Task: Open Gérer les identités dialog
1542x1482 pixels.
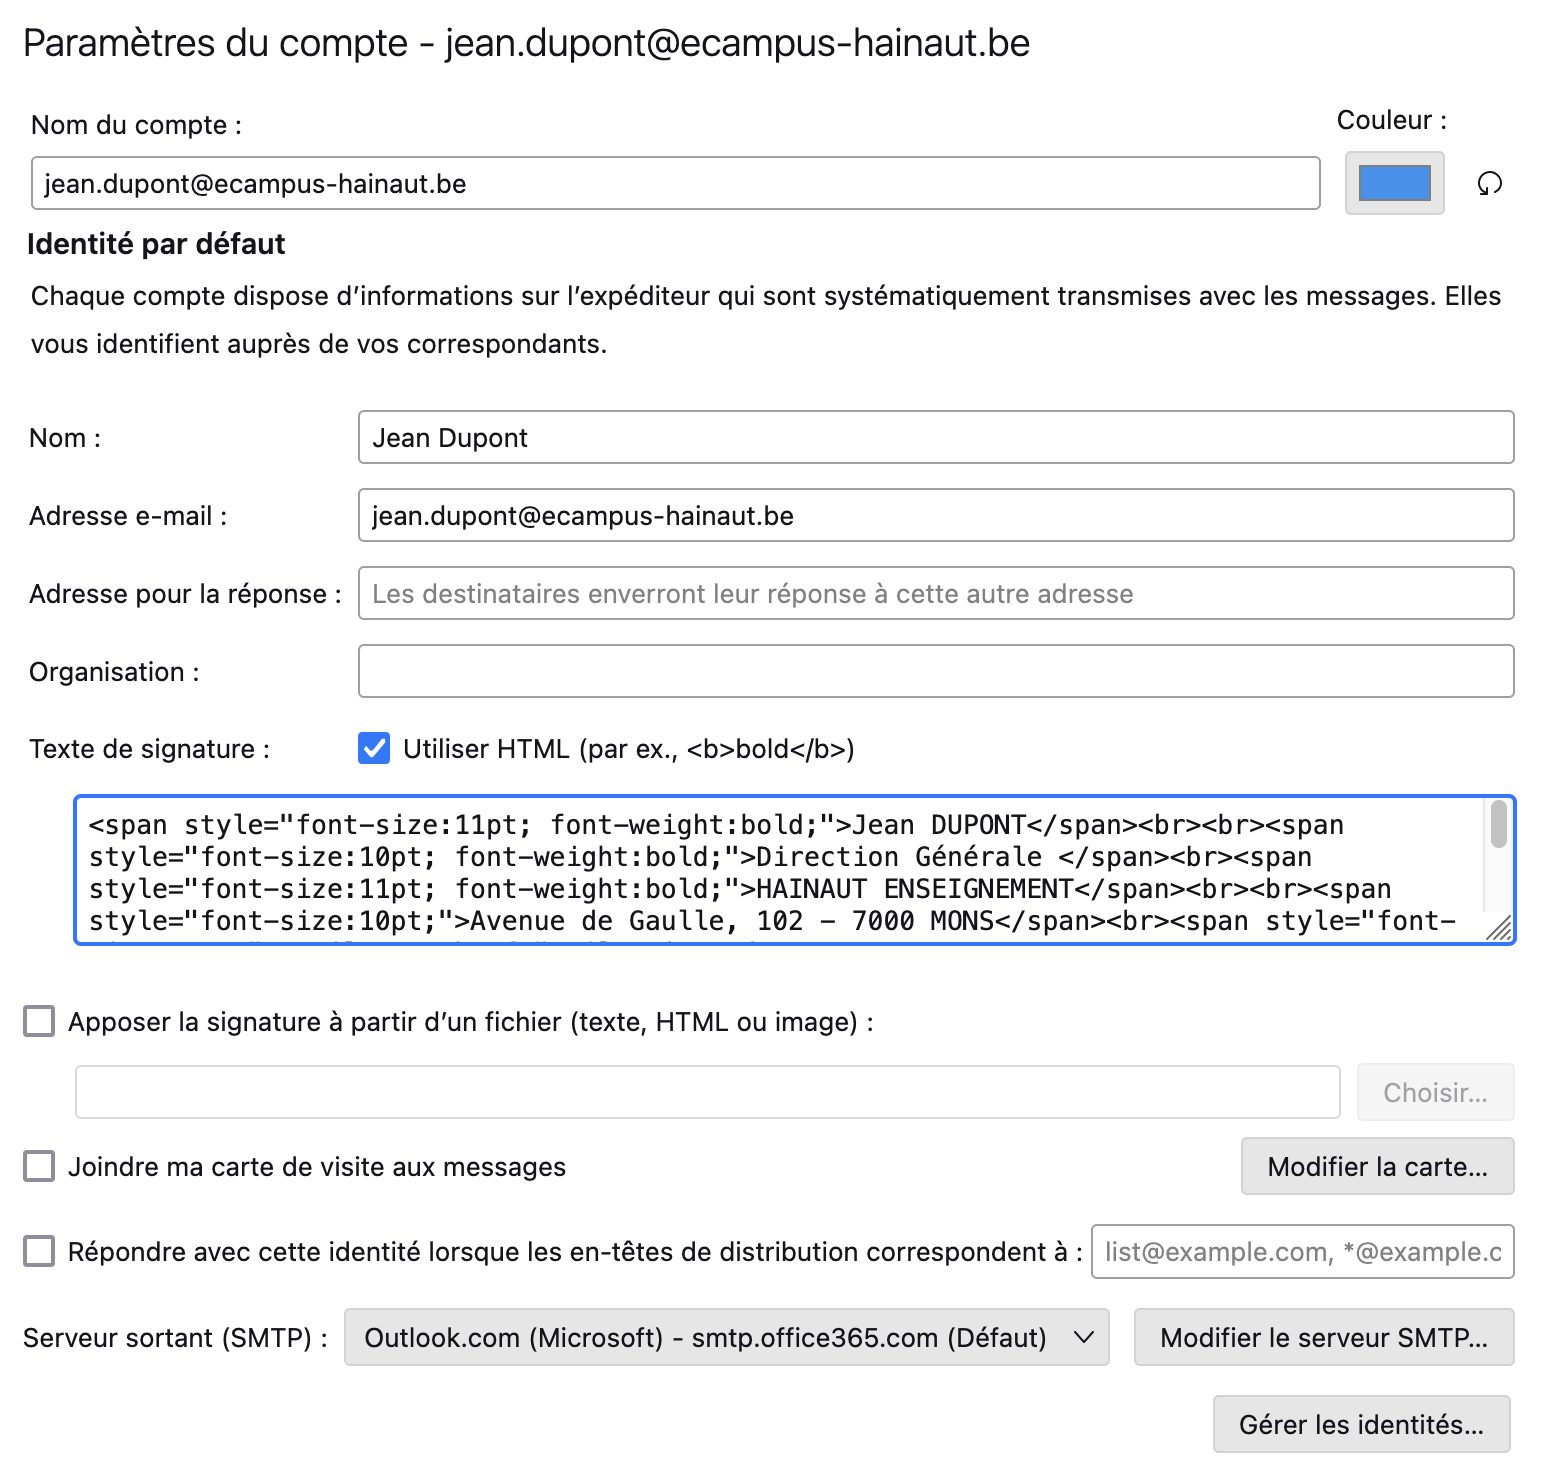Action: 1360,1425
